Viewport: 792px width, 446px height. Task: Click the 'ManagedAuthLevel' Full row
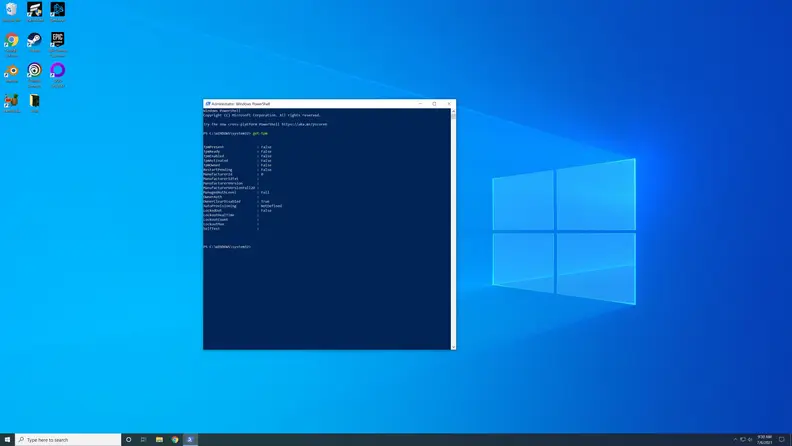(x=236, y=192)
